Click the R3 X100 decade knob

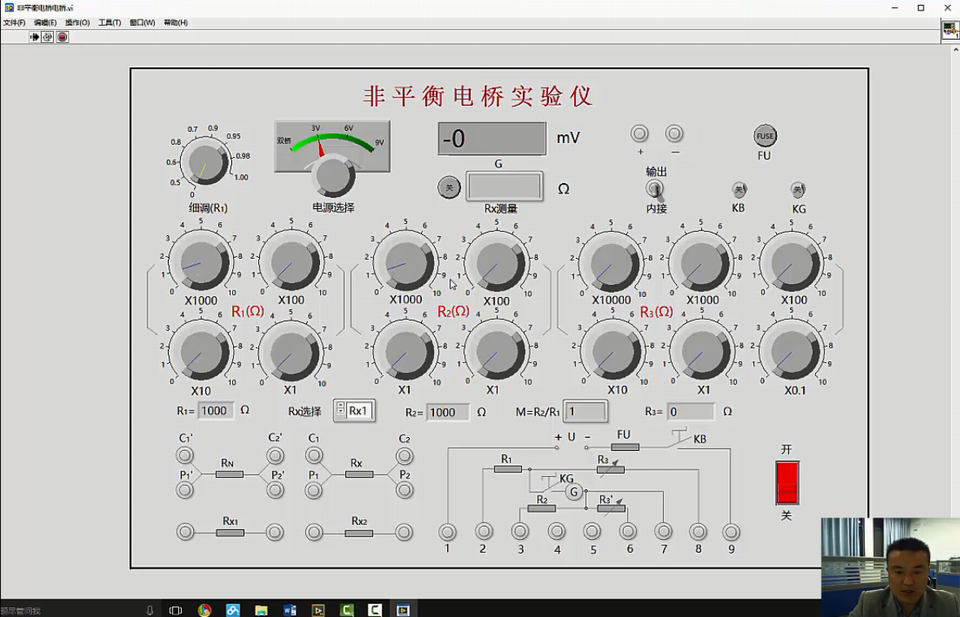coord(792,261)
